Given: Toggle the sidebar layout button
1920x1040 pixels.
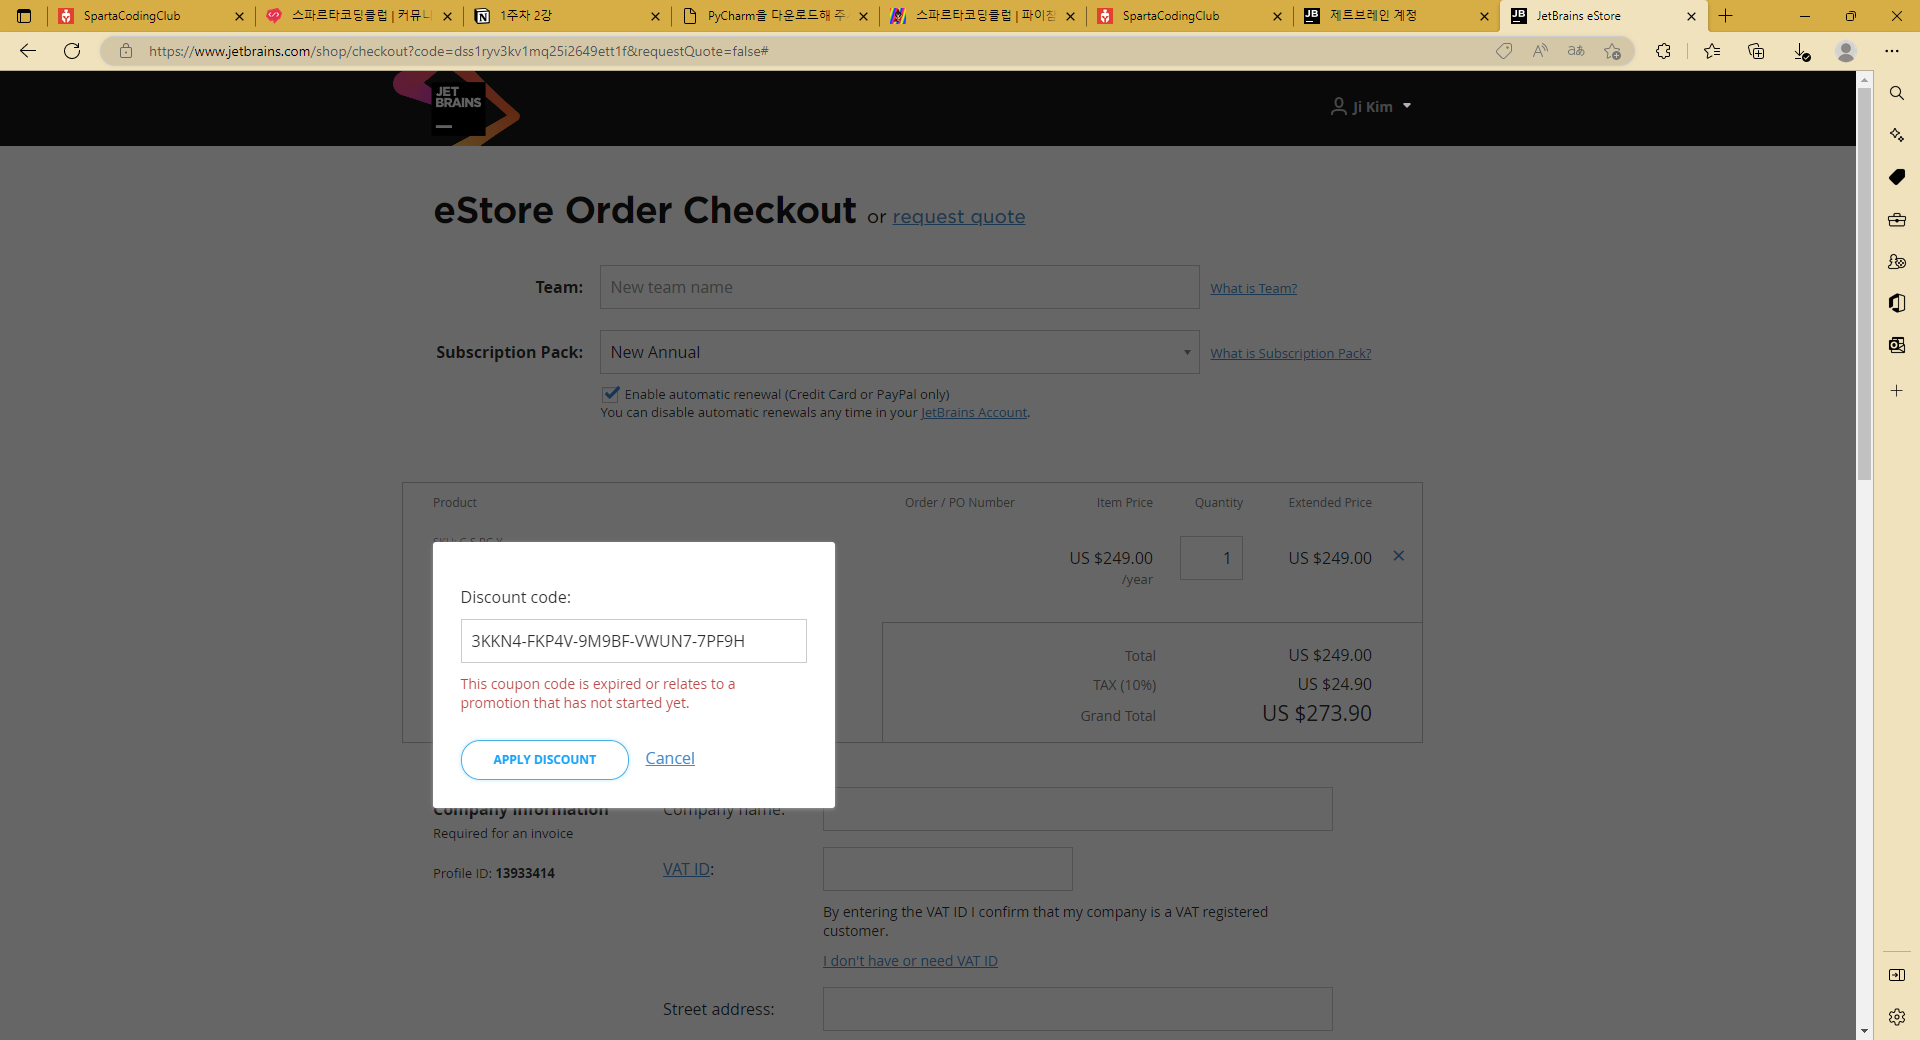Looking at the screenshot, I should (1896, 975).
